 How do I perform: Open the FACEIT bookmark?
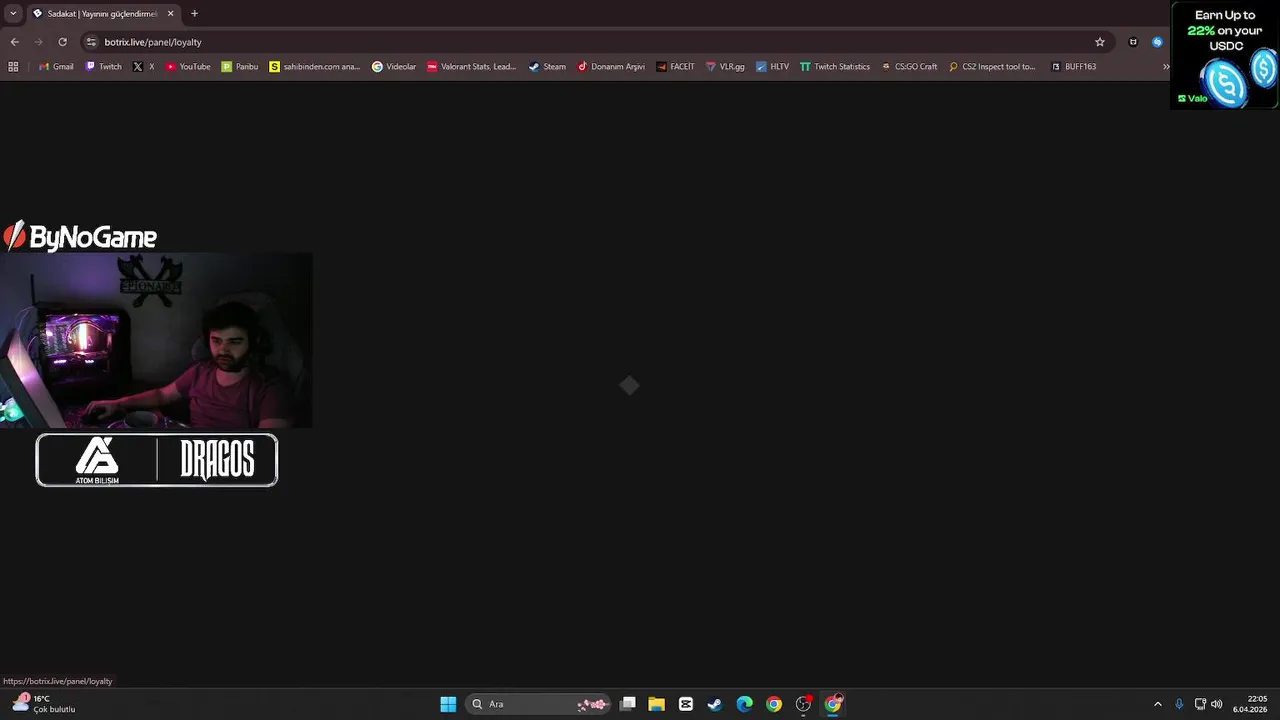click(x=675, y=67)
